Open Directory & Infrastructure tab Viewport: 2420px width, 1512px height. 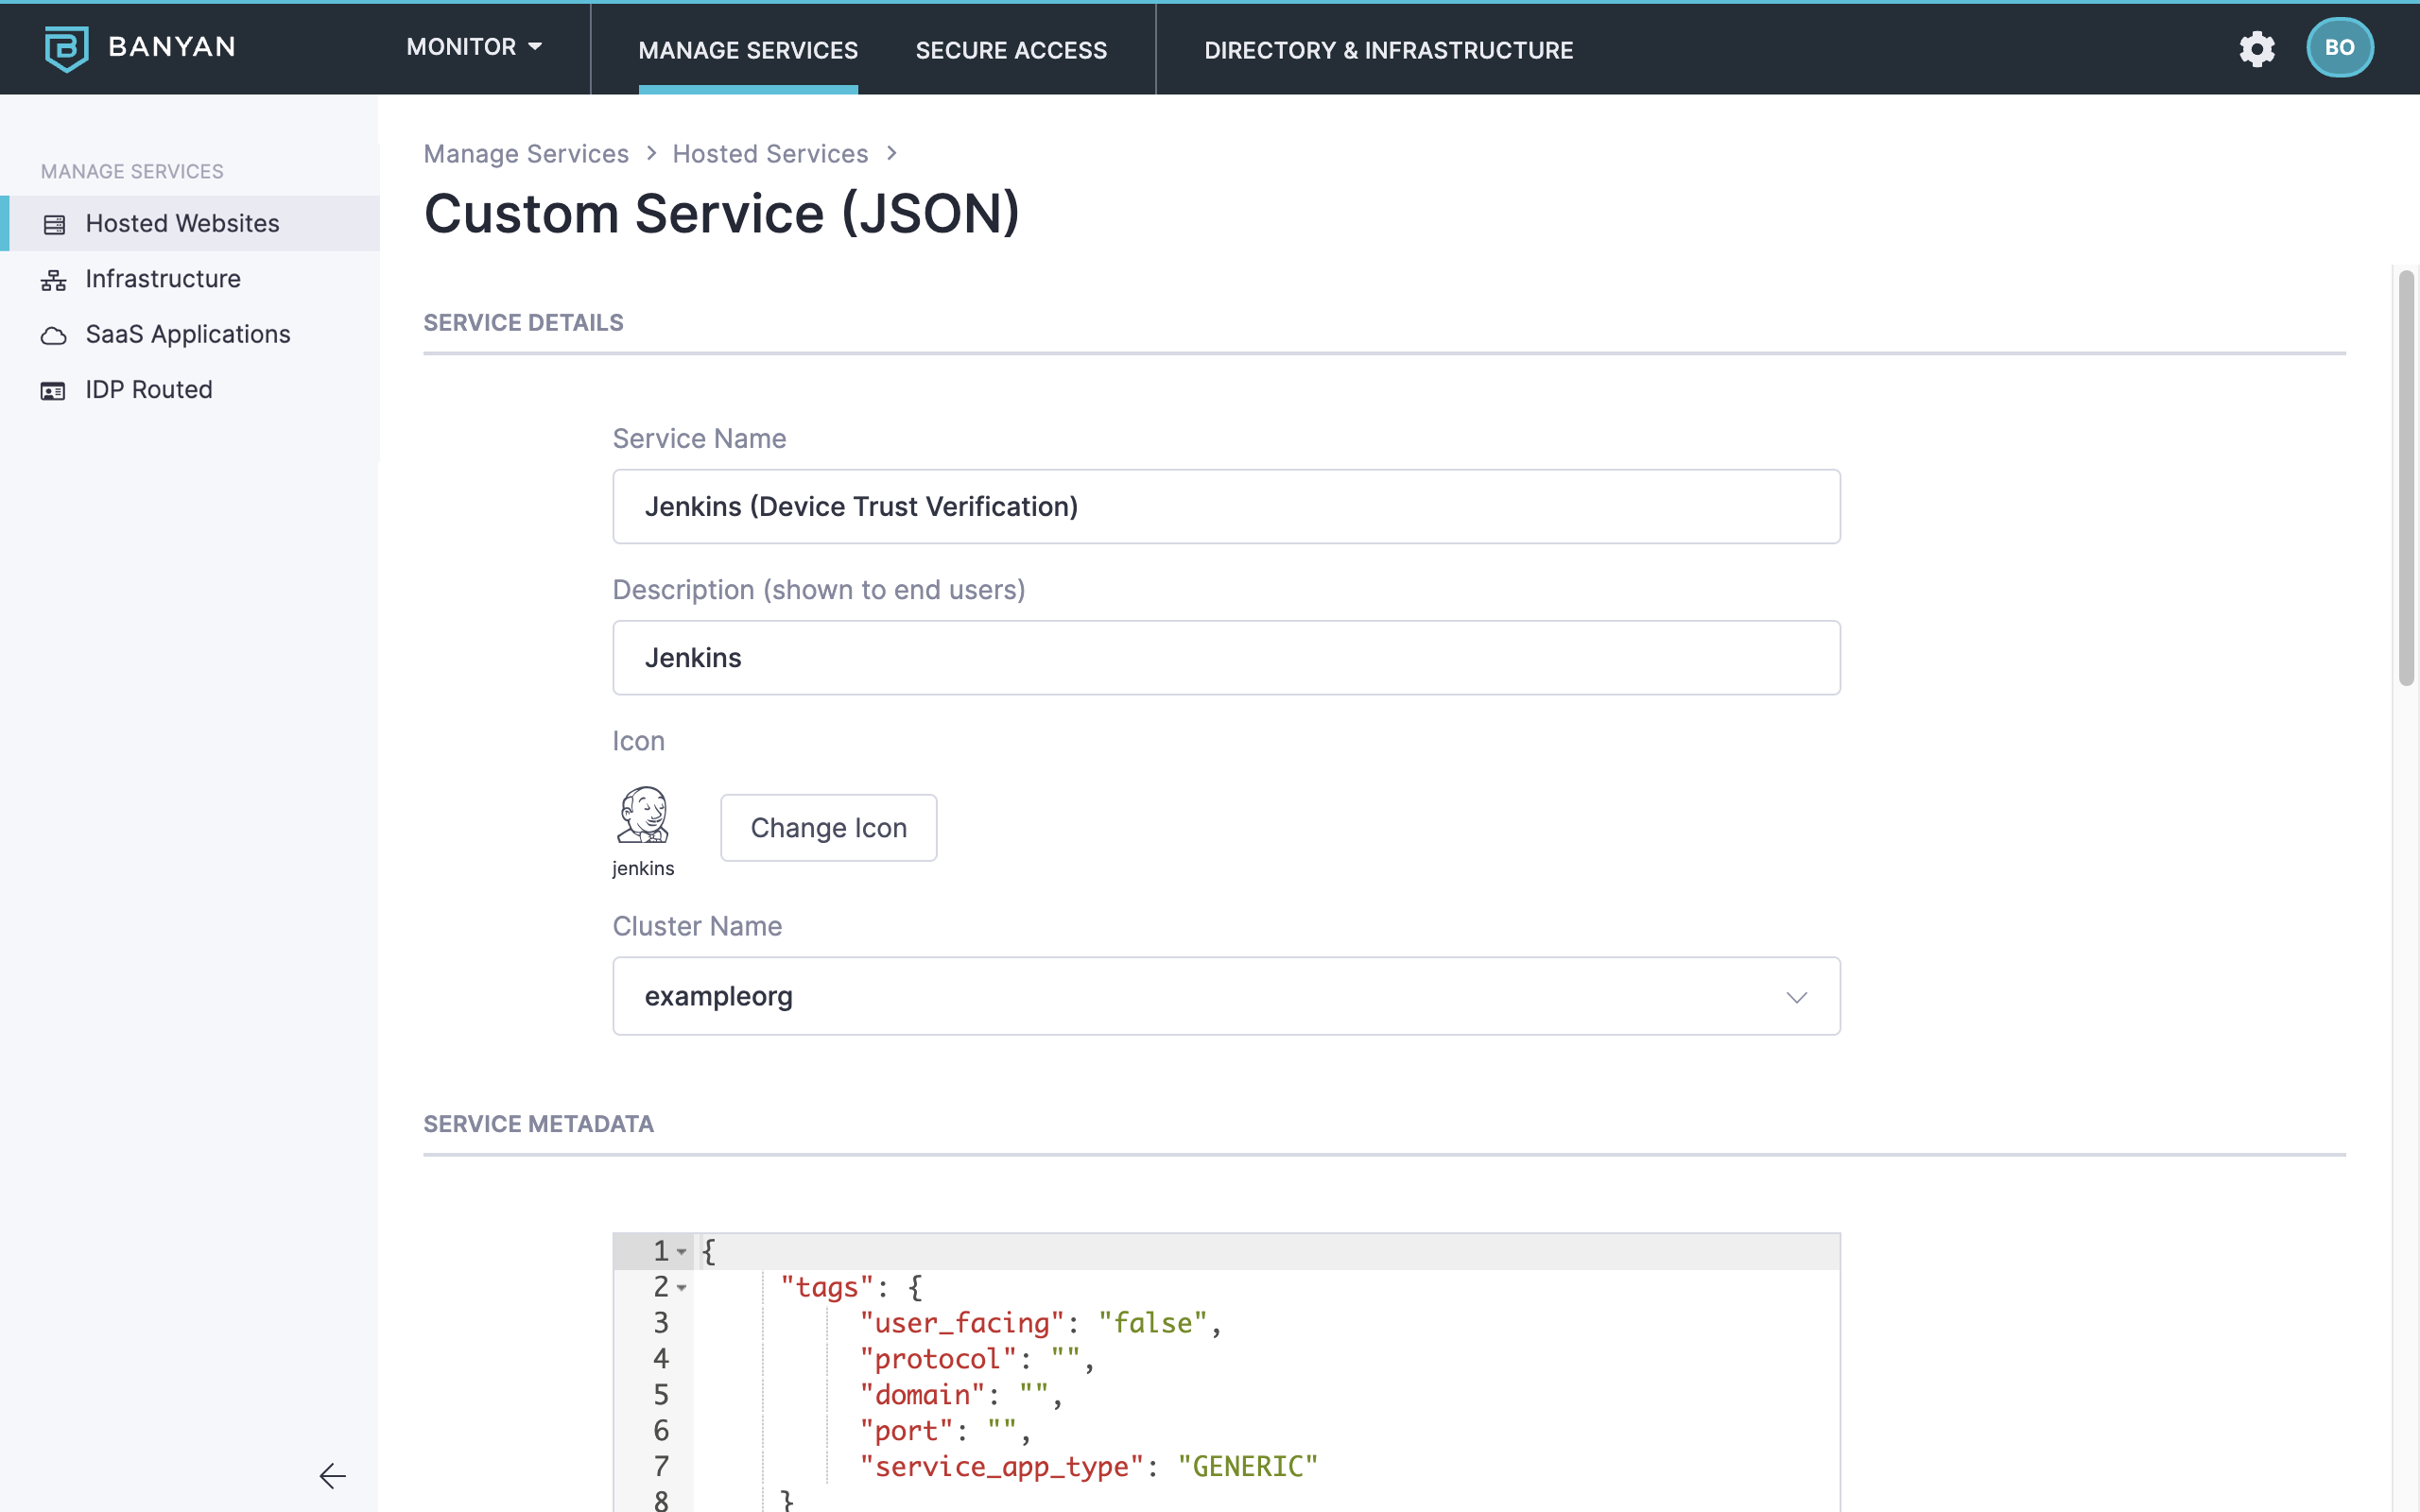(x=1388, y=50)
